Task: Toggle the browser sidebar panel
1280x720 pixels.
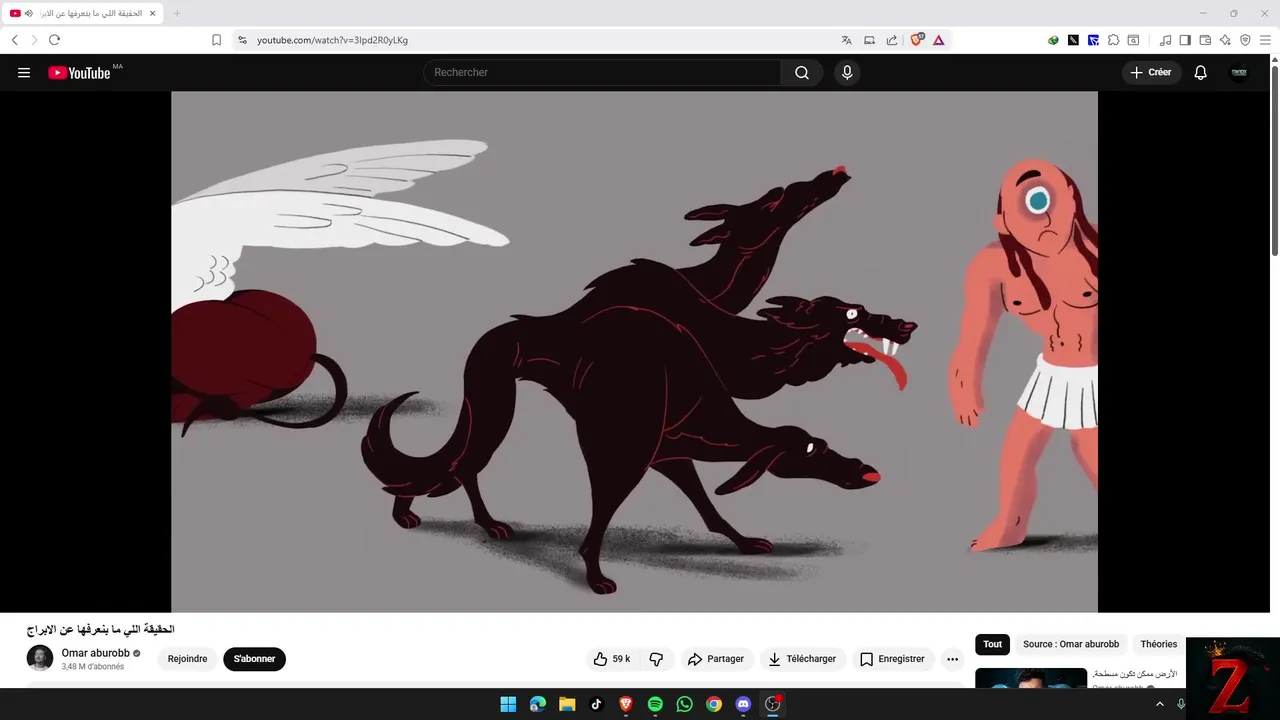Action: (x=1185, y=40)
